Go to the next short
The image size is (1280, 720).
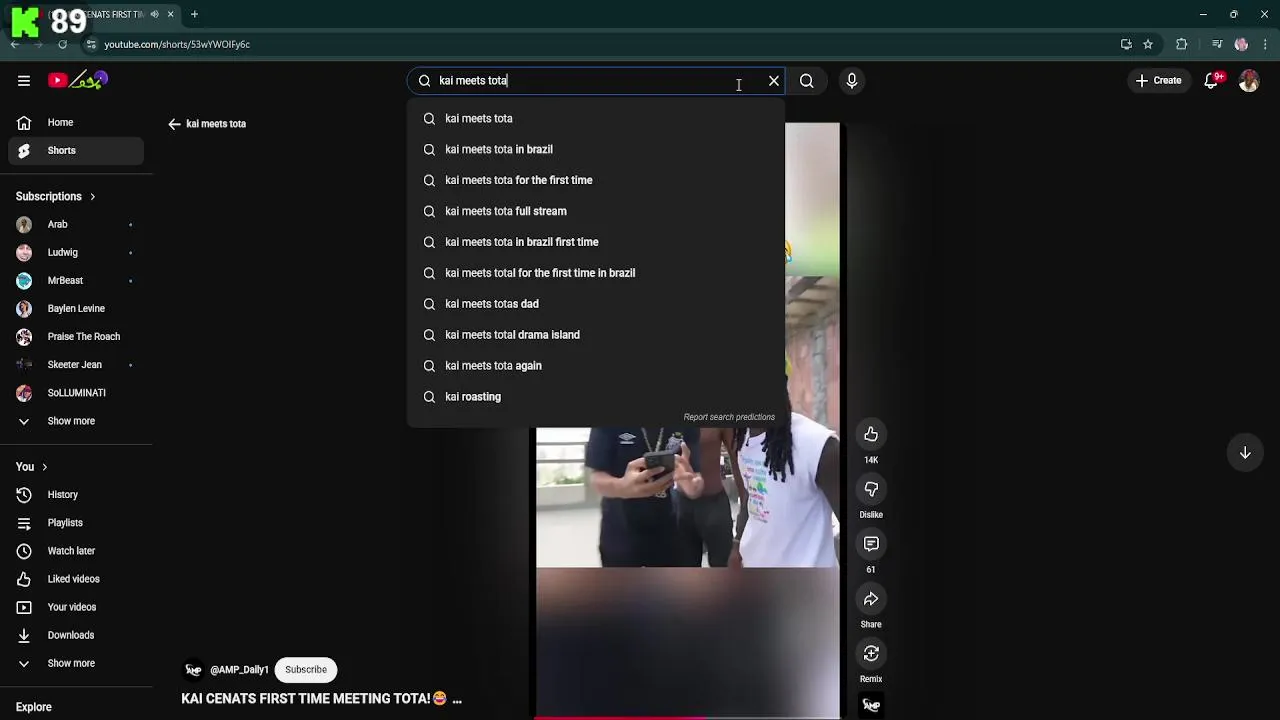click(x=1245, y=453)
